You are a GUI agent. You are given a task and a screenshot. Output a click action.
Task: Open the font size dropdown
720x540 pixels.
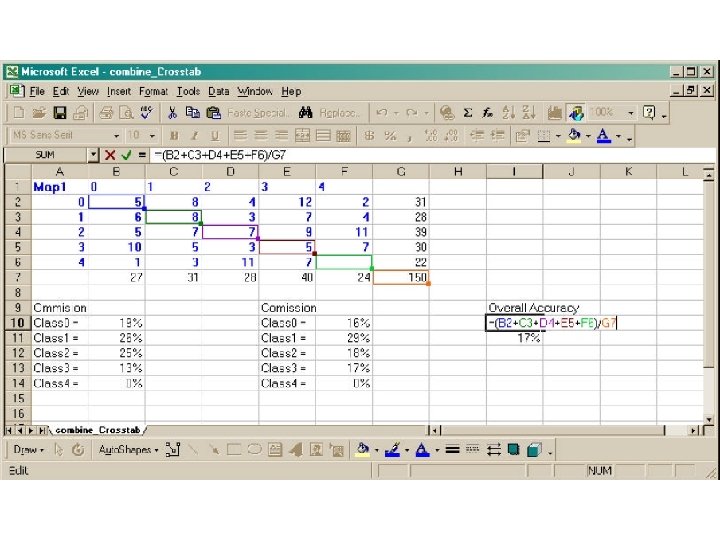[x=152, y=135]
